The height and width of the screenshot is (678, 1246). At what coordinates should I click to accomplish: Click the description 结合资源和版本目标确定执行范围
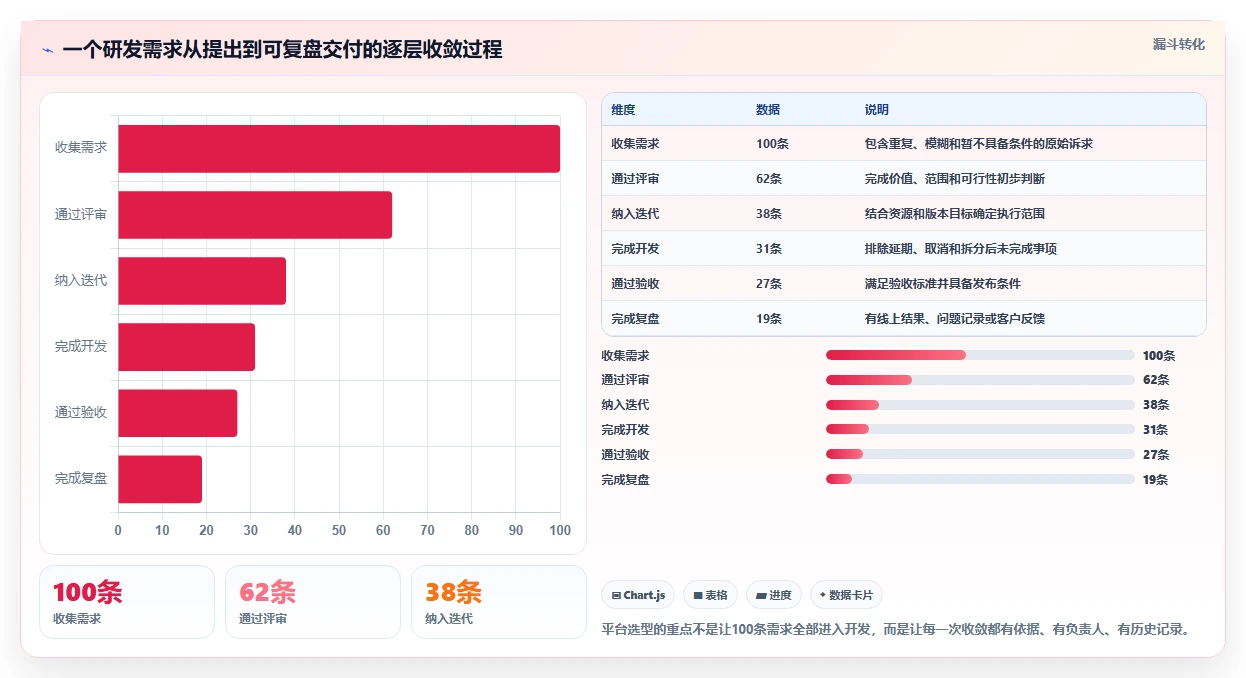[x=954, y=214]
